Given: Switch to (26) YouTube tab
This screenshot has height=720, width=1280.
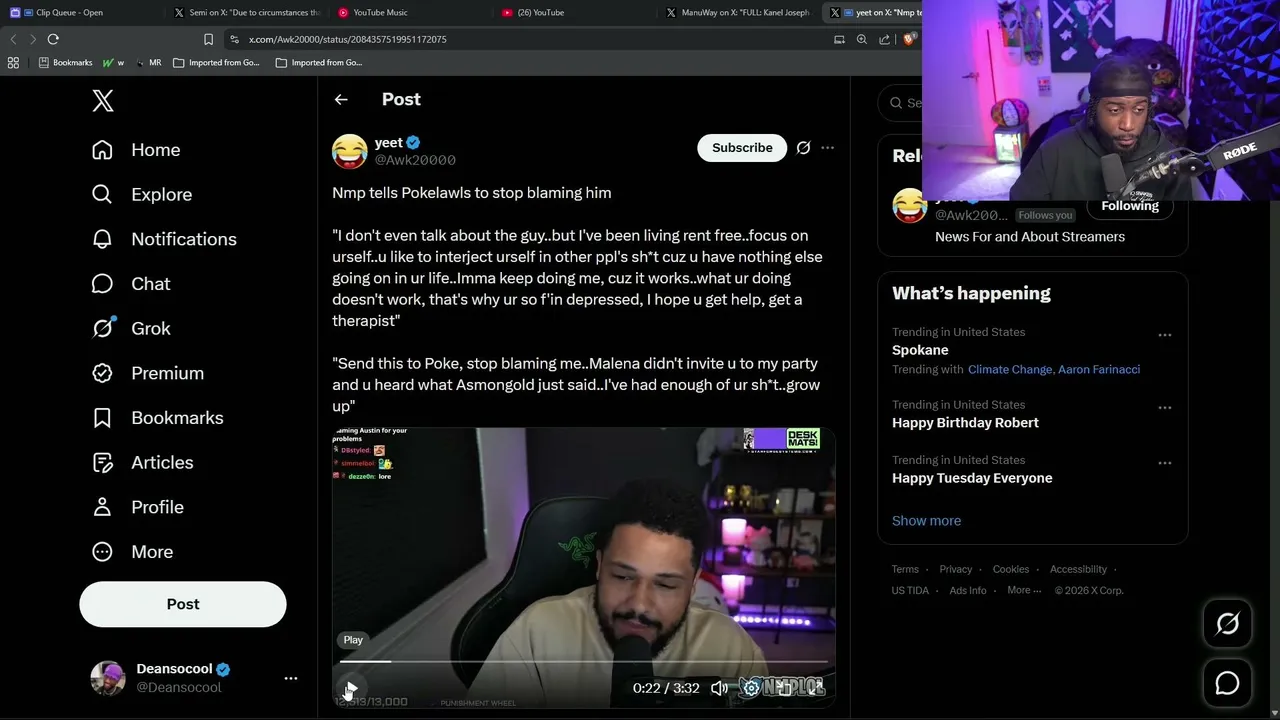Looking at the screenshot, I should pos(575,13).
